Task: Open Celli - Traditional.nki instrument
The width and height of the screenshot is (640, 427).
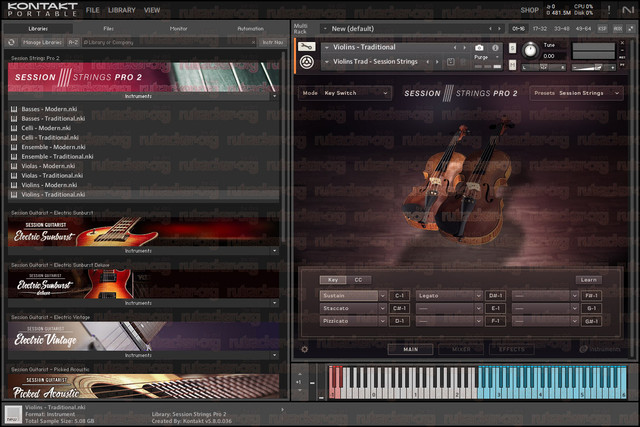Action: tap(50, 138)
